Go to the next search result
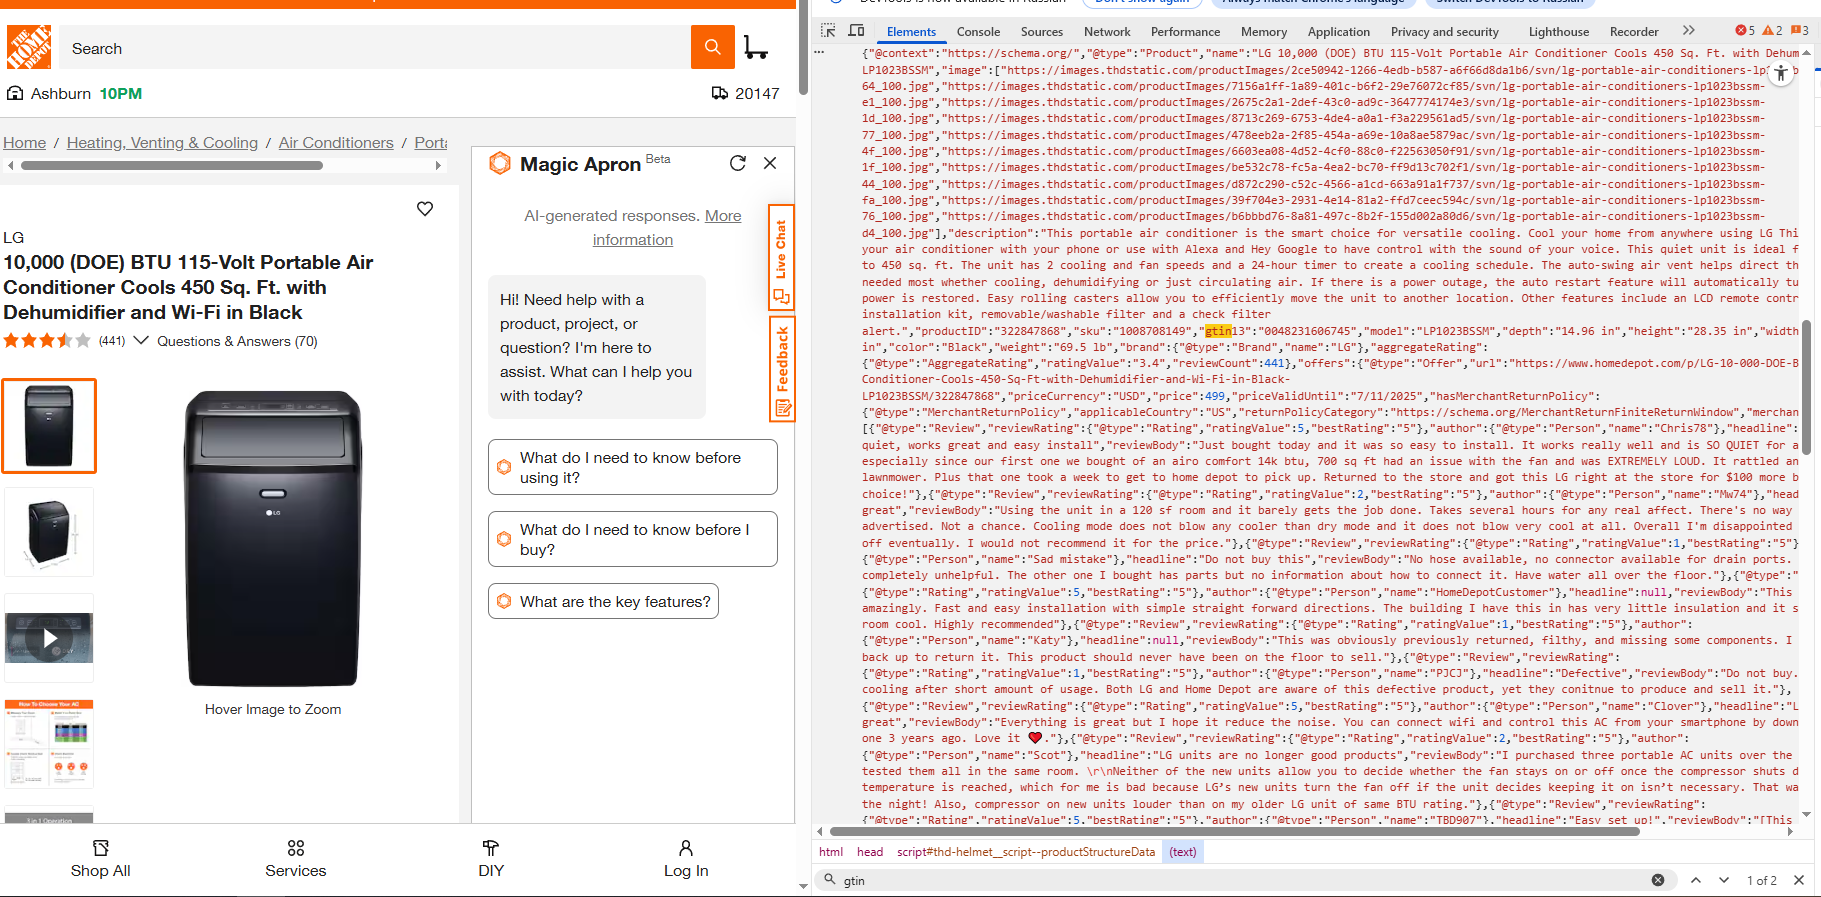 tap(1724, 880)
